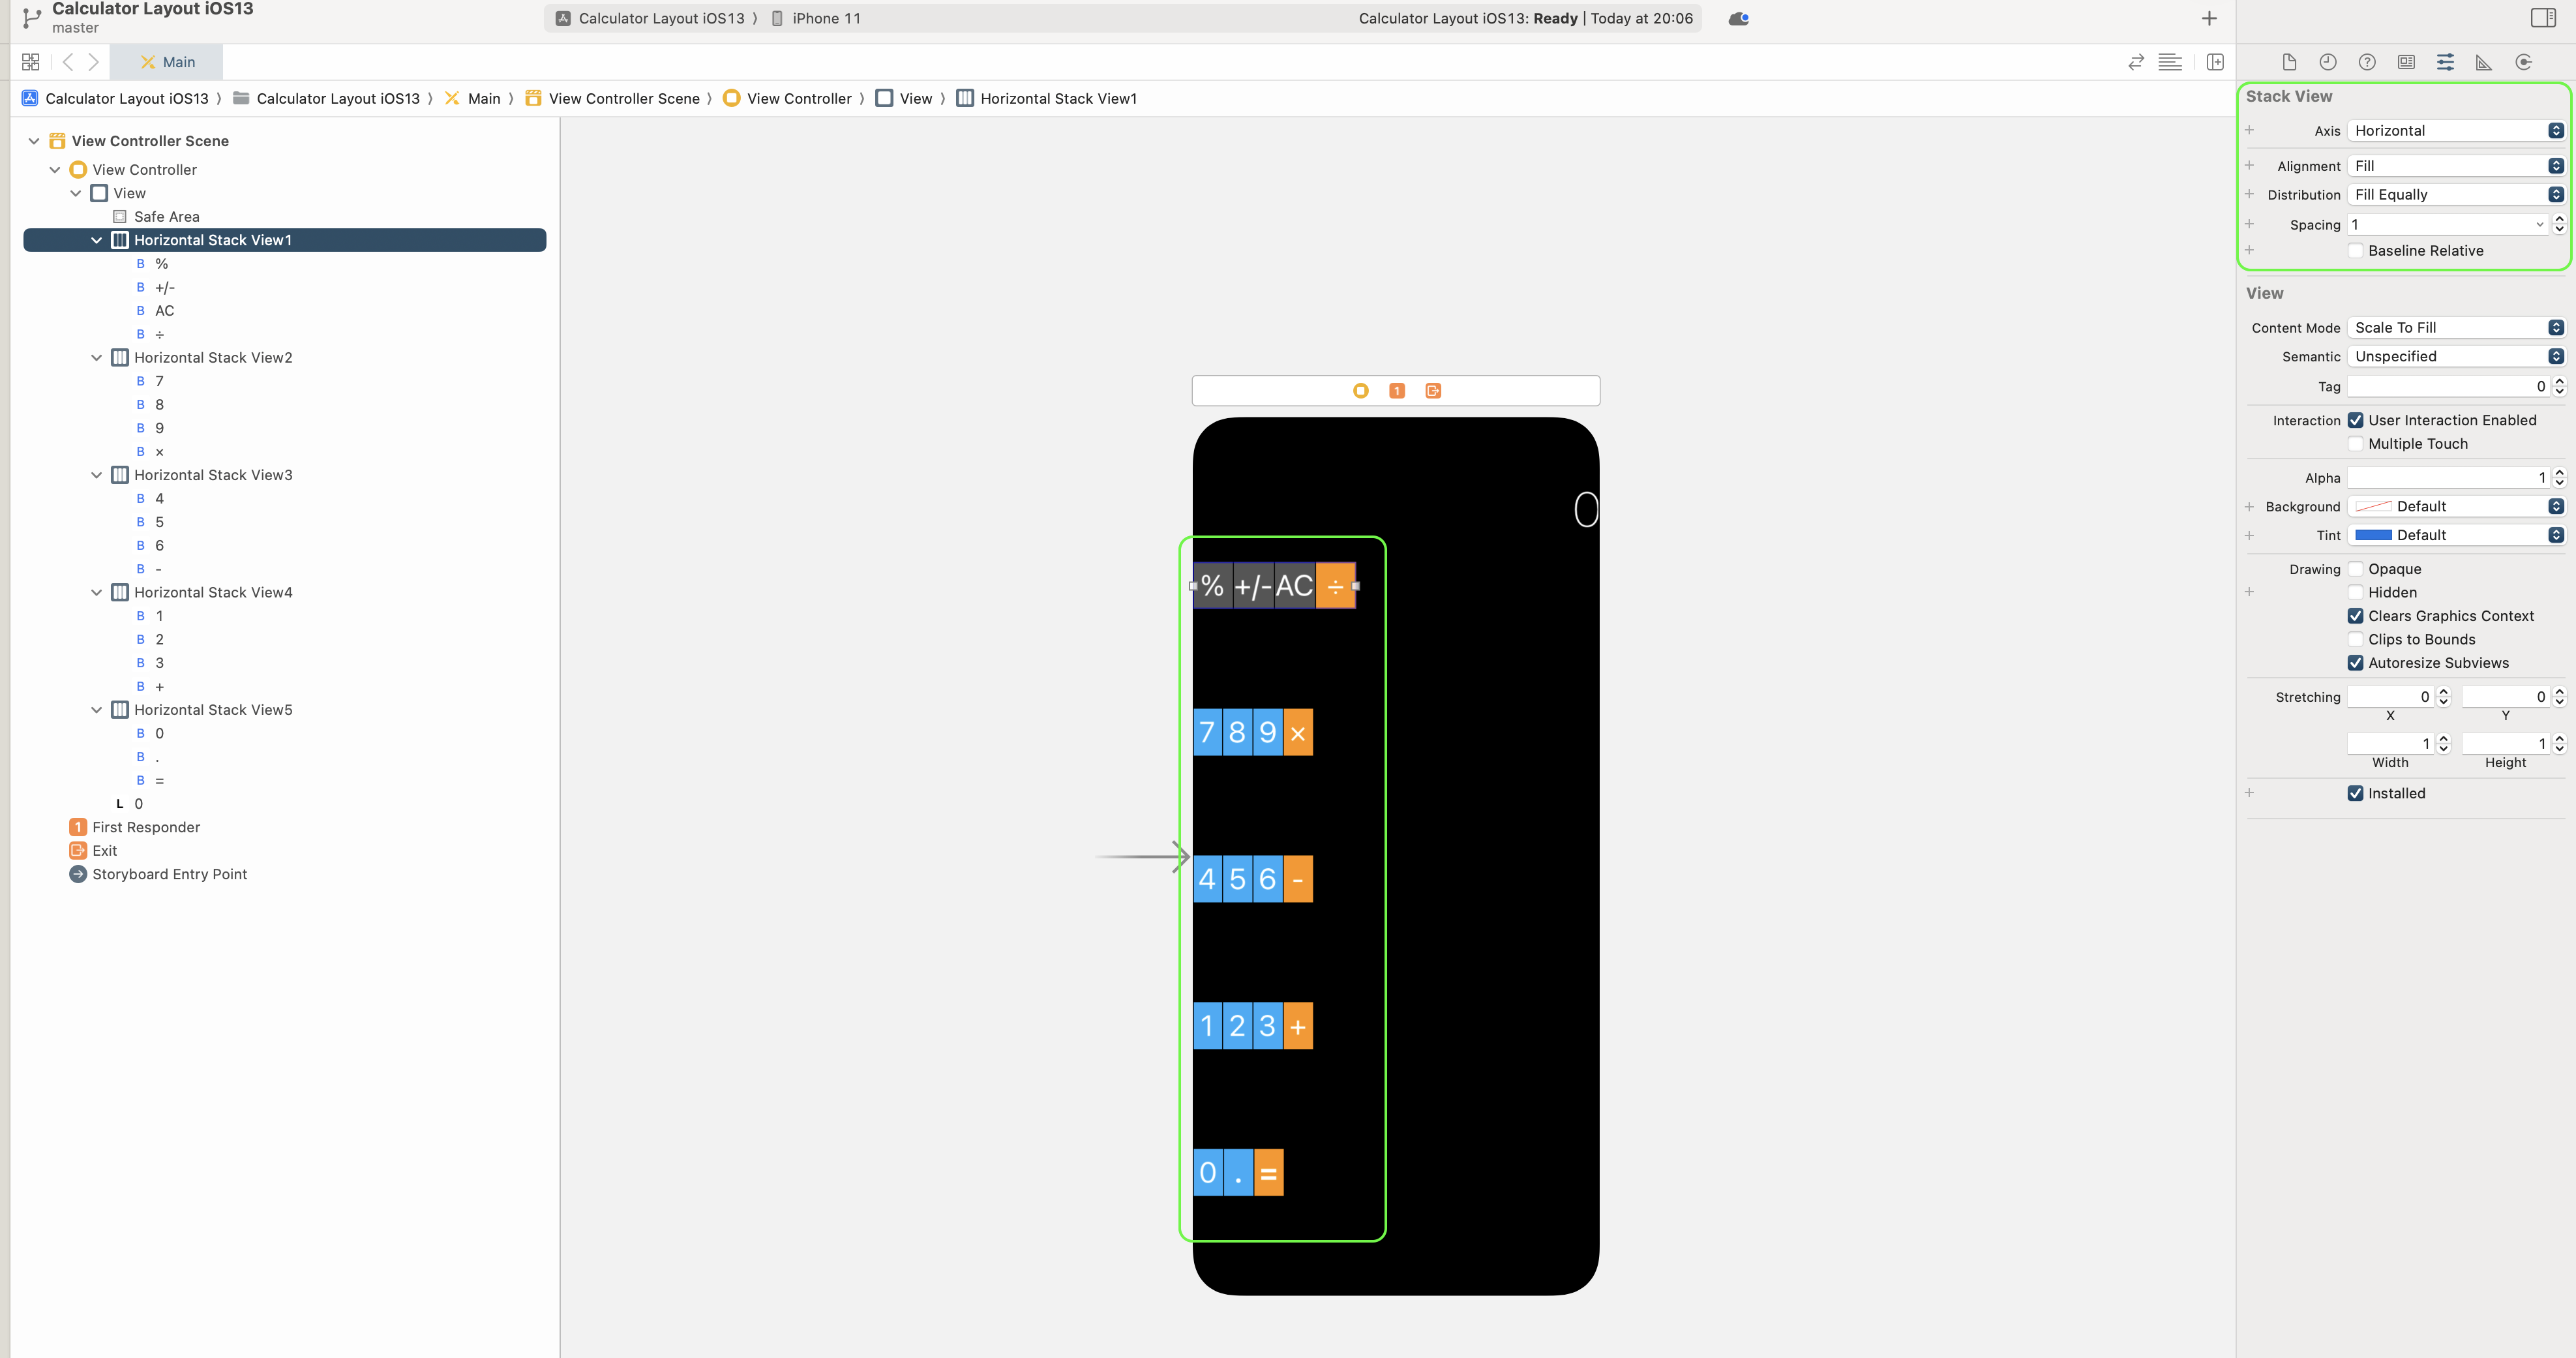Enable the Multiple Touch checkbox
The height and width of the screenshot is (1358, 2576).
2355,444
